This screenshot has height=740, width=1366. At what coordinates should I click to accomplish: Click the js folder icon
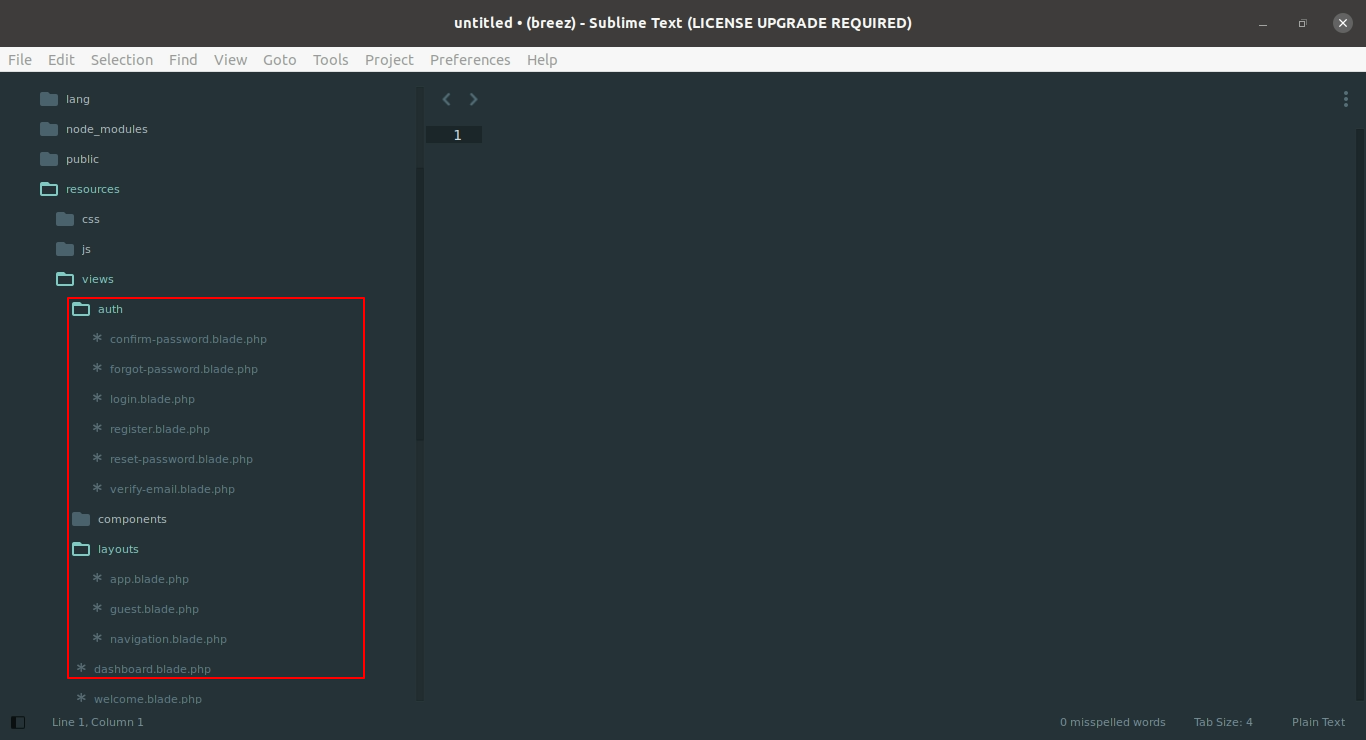[x=65, y=249]
